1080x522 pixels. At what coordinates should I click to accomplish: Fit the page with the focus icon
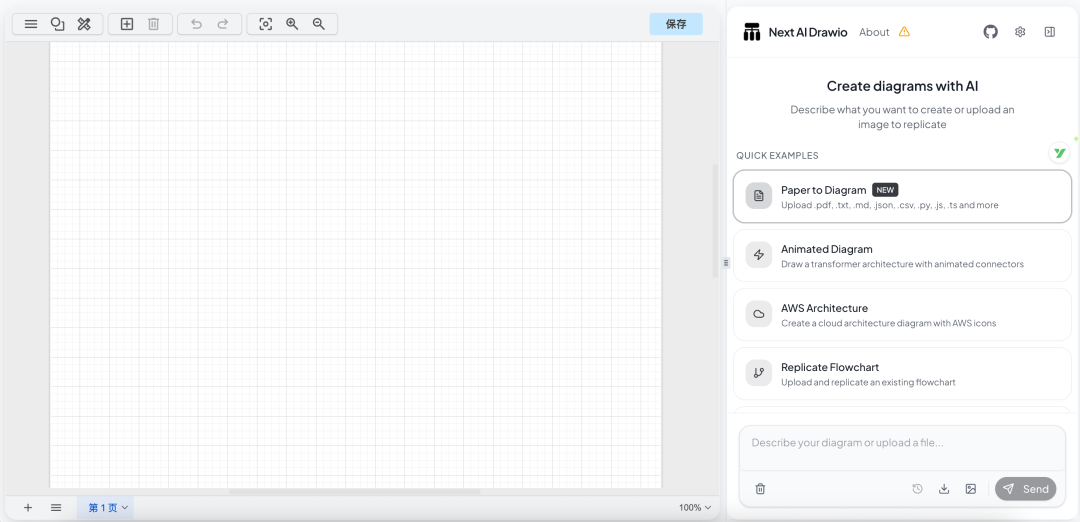coord(265,24)
